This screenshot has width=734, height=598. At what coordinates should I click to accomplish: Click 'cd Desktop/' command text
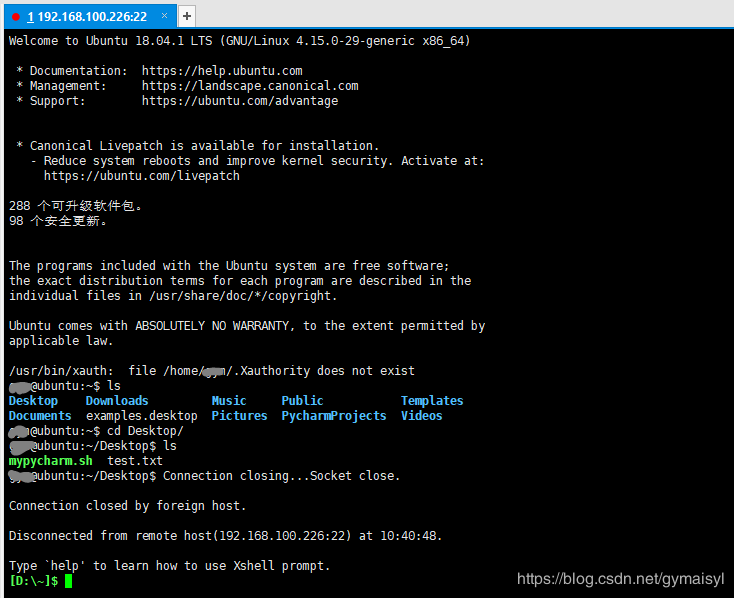click(145, 431)
